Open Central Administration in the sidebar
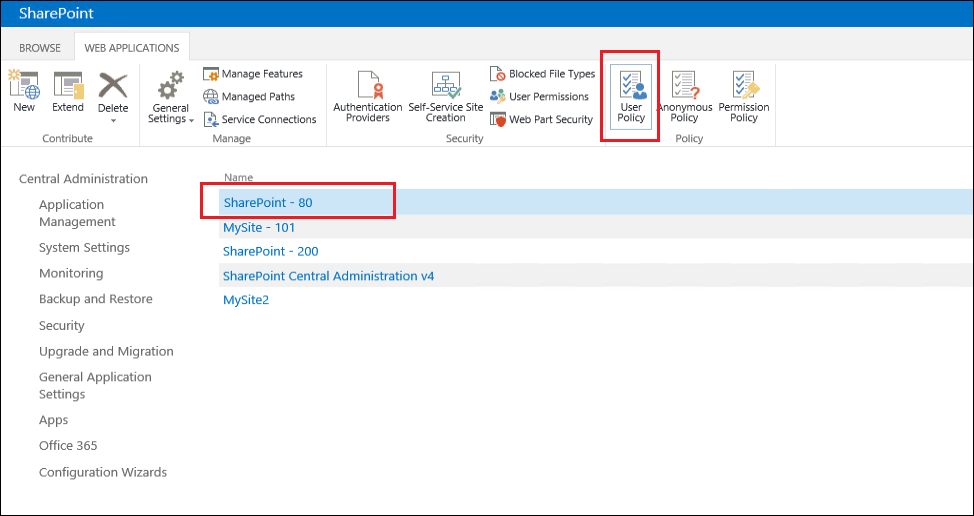The image size is (974, 516). pos(83,179)
